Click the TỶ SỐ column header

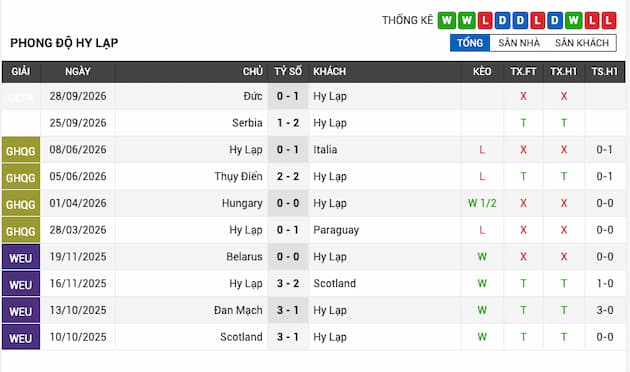click(x=288, y=72)
